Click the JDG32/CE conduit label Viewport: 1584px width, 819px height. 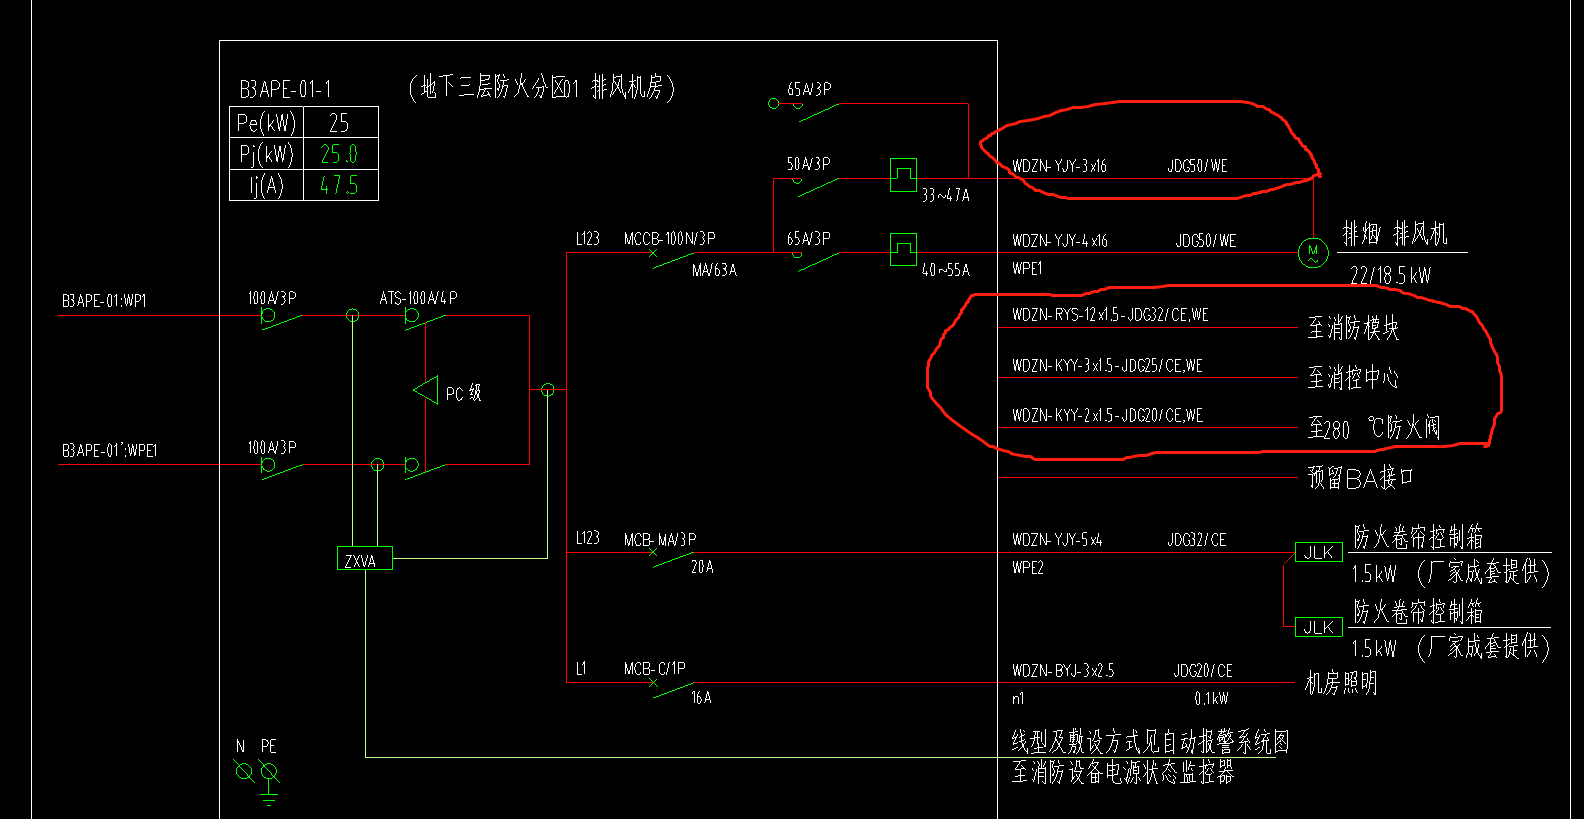1197,540
